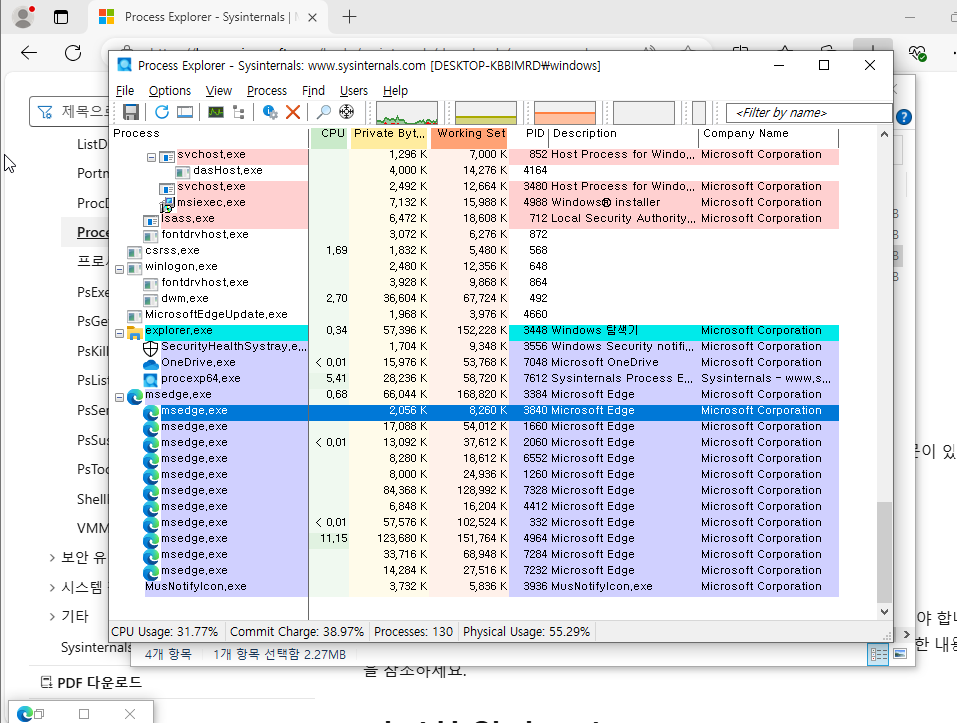Open the Help menu
The width and height of the screenshot is (957, 723).
point(395,90)
